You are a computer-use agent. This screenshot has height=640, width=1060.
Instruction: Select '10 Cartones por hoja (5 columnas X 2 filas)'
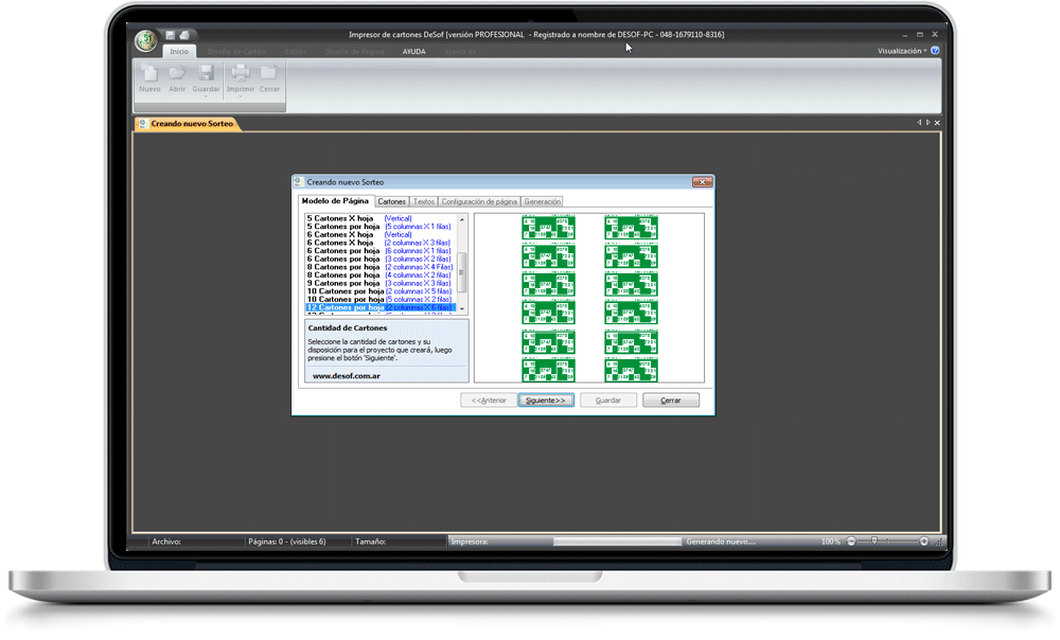(x=380, y=299)
